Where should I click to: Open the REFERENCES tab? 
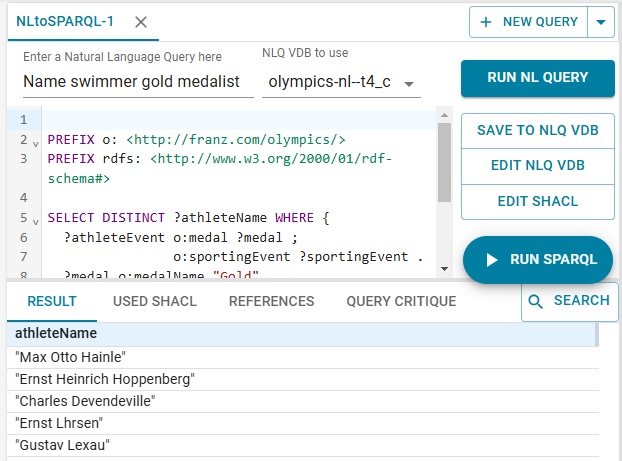click(x=271, y=302)
